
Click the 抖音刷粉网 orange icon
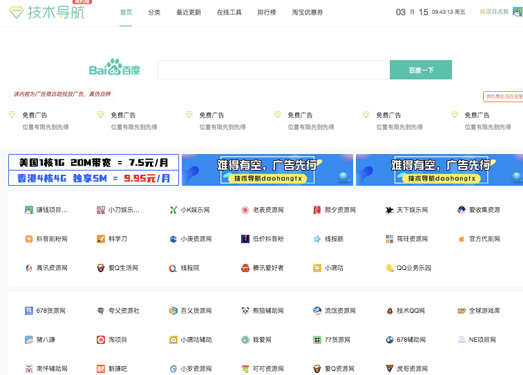[x=29, y=239]
